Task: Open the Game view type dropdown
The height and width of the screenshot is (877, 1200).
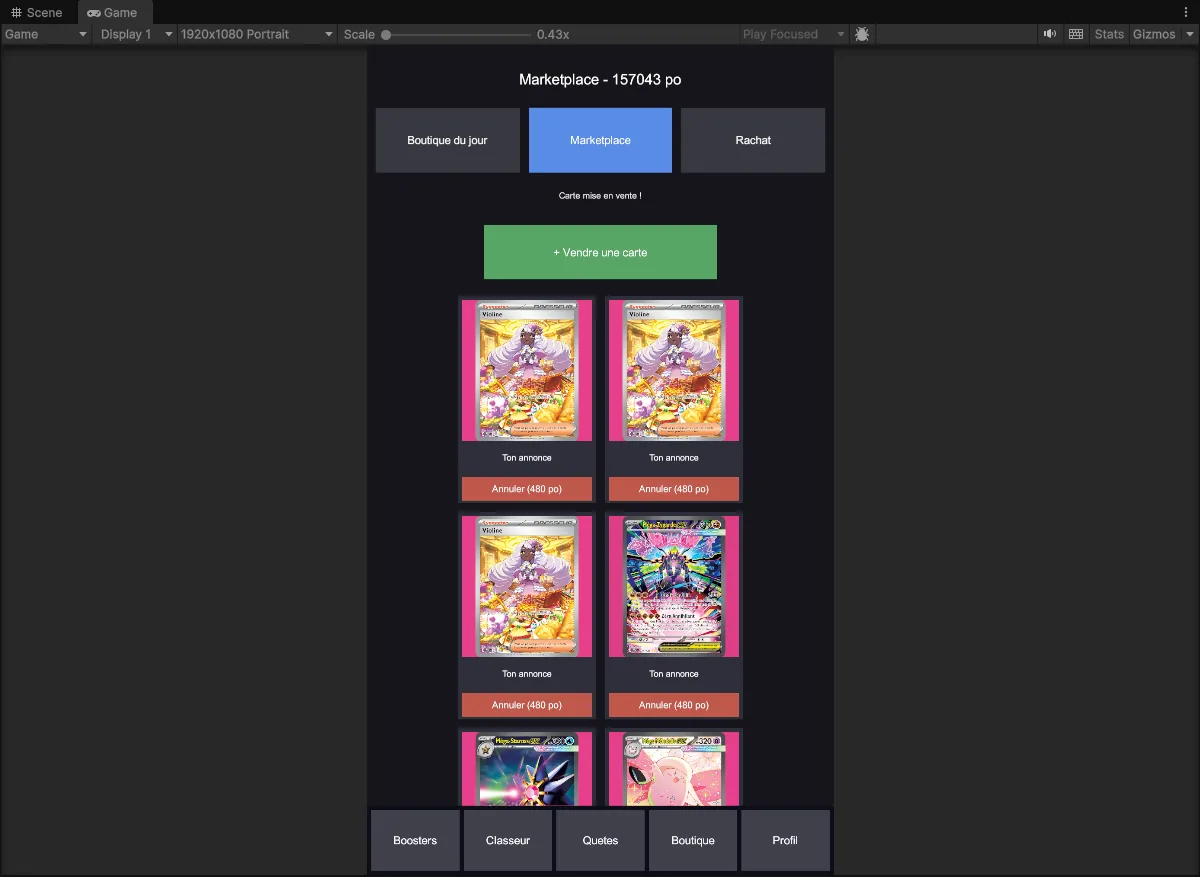Action: 46,34
